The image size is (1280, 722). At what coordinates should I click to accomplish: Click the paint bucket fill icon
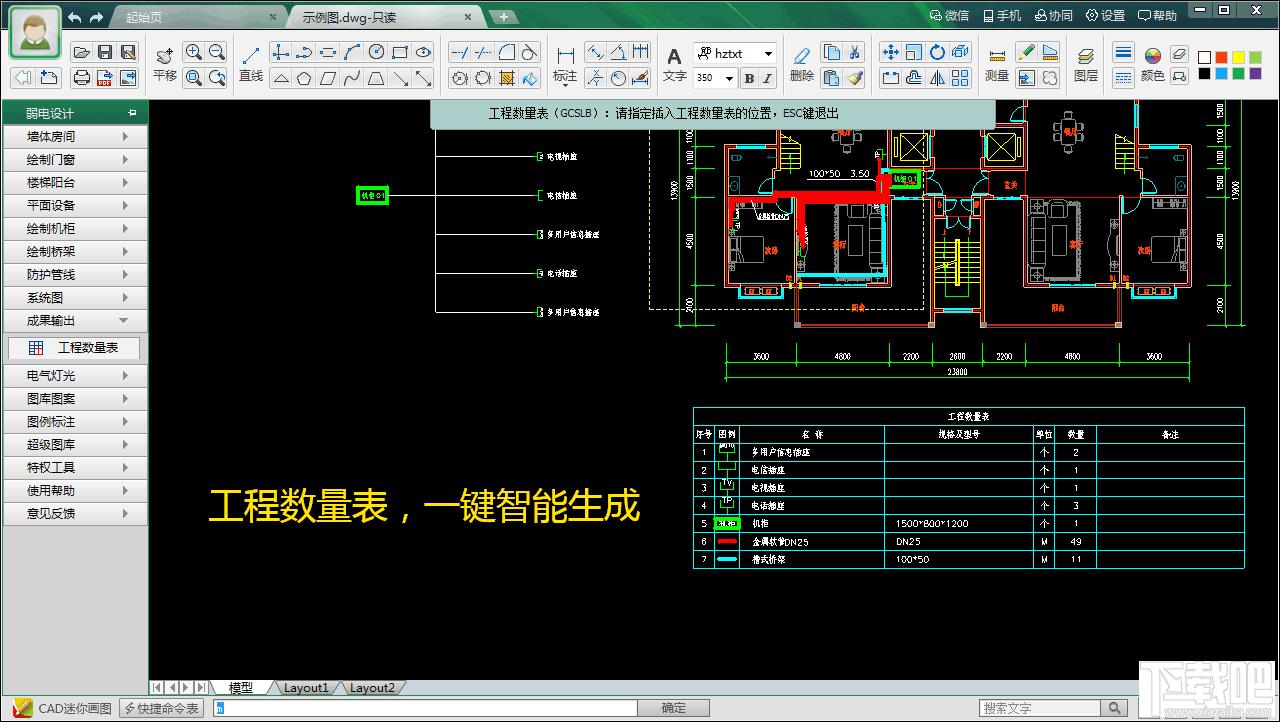click(530, 77)
